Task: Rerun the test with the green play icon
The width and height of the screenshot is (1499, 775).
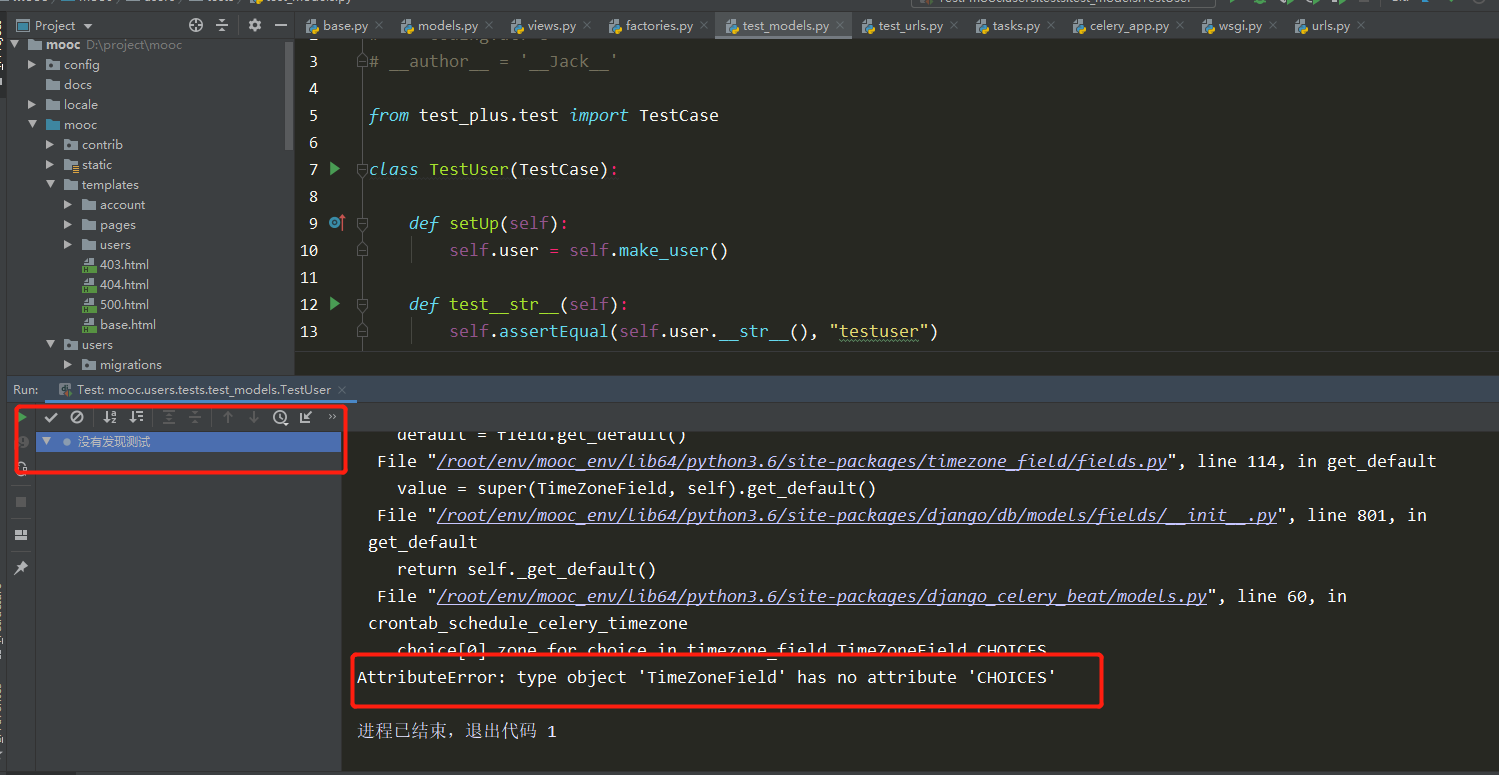Action: tap(22, 417)
